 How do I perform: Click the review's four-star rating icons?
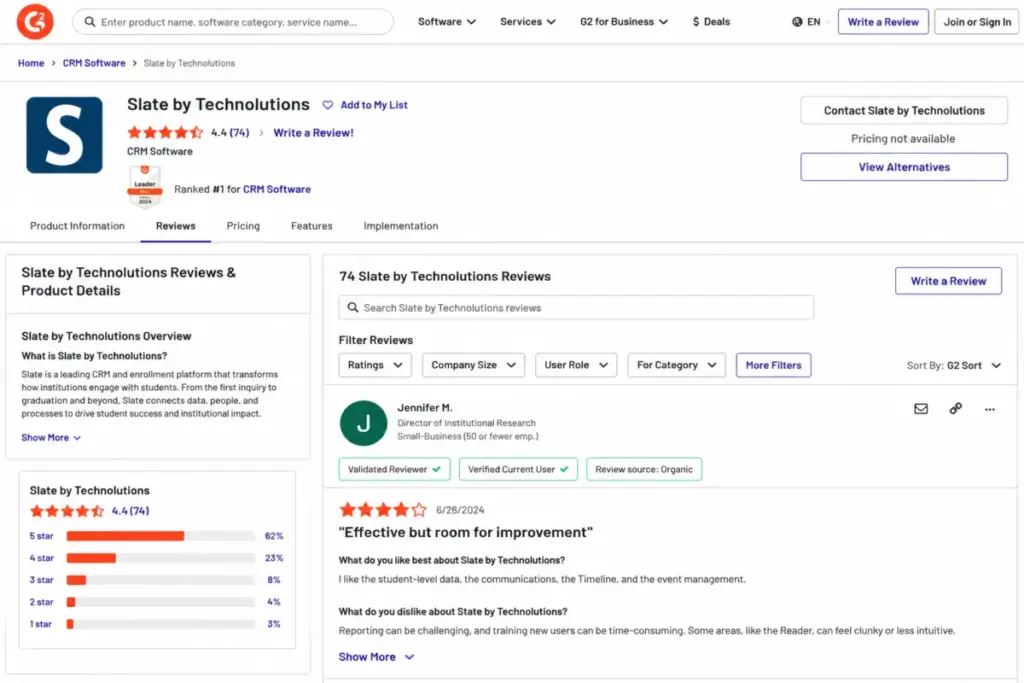[x=383, y=510]
